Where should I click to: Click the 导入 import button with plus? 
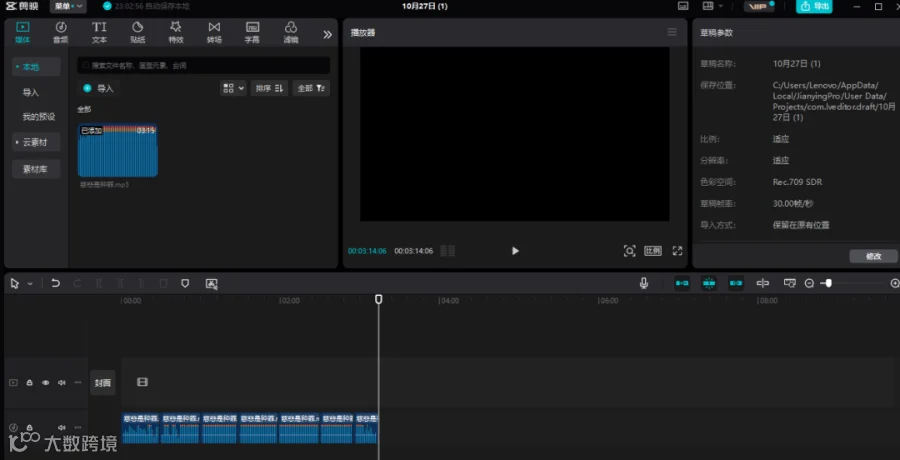(x=98, y=88)
